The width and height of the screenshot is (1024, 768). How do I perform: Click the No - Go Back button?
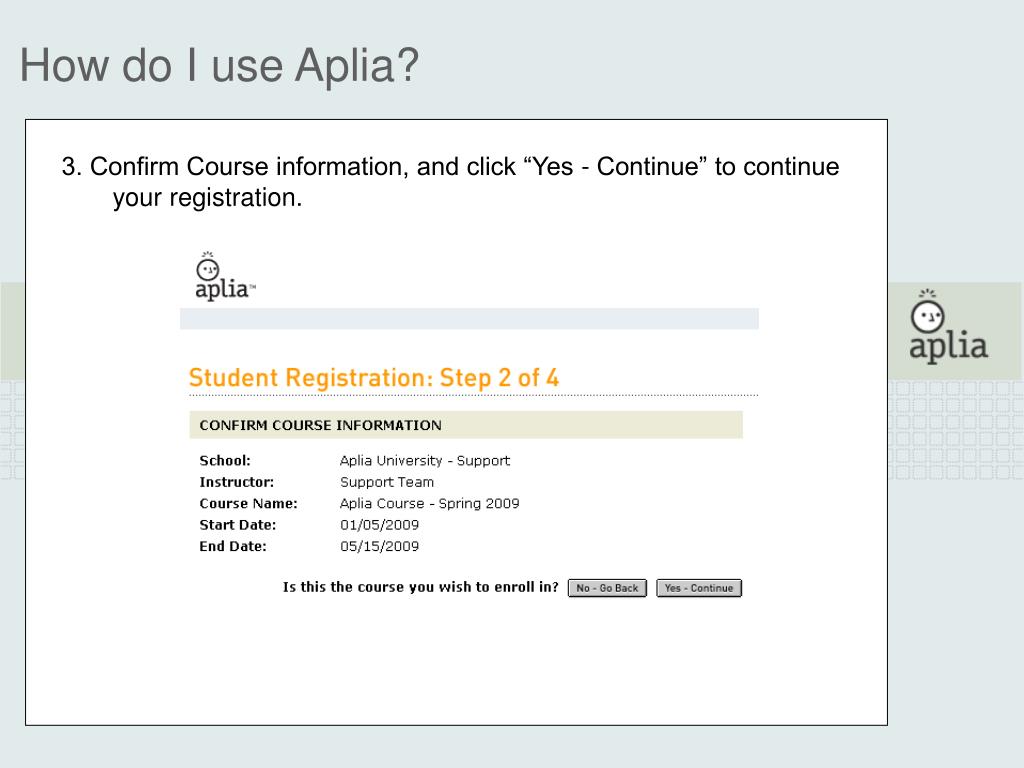pos(607,588)
